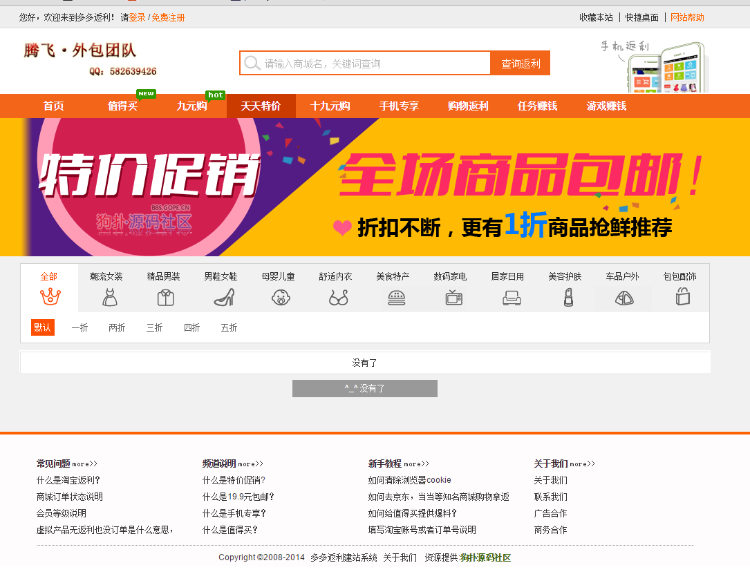Click the 免费注册 link
The width and height of the screenshot is (750, 583).
point(168,18)
